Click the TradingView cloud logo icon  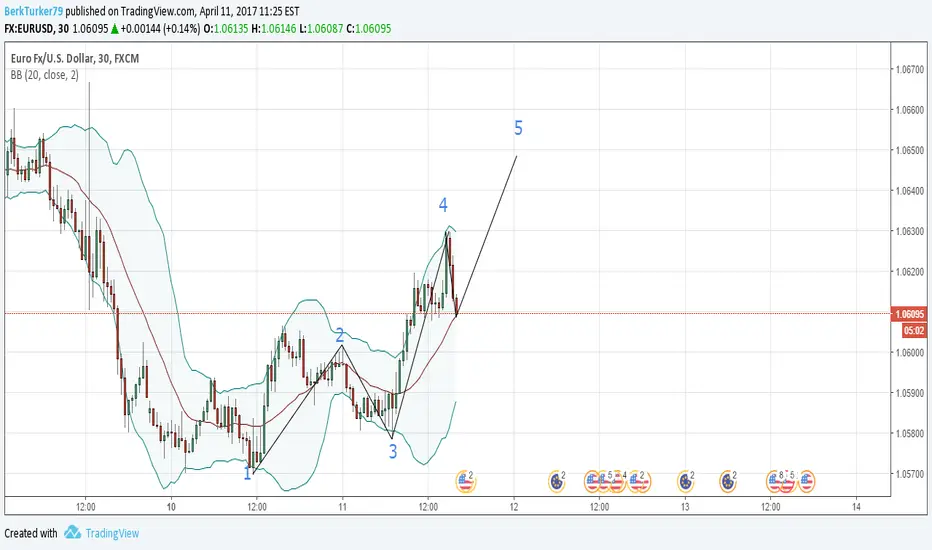[73, 532]
